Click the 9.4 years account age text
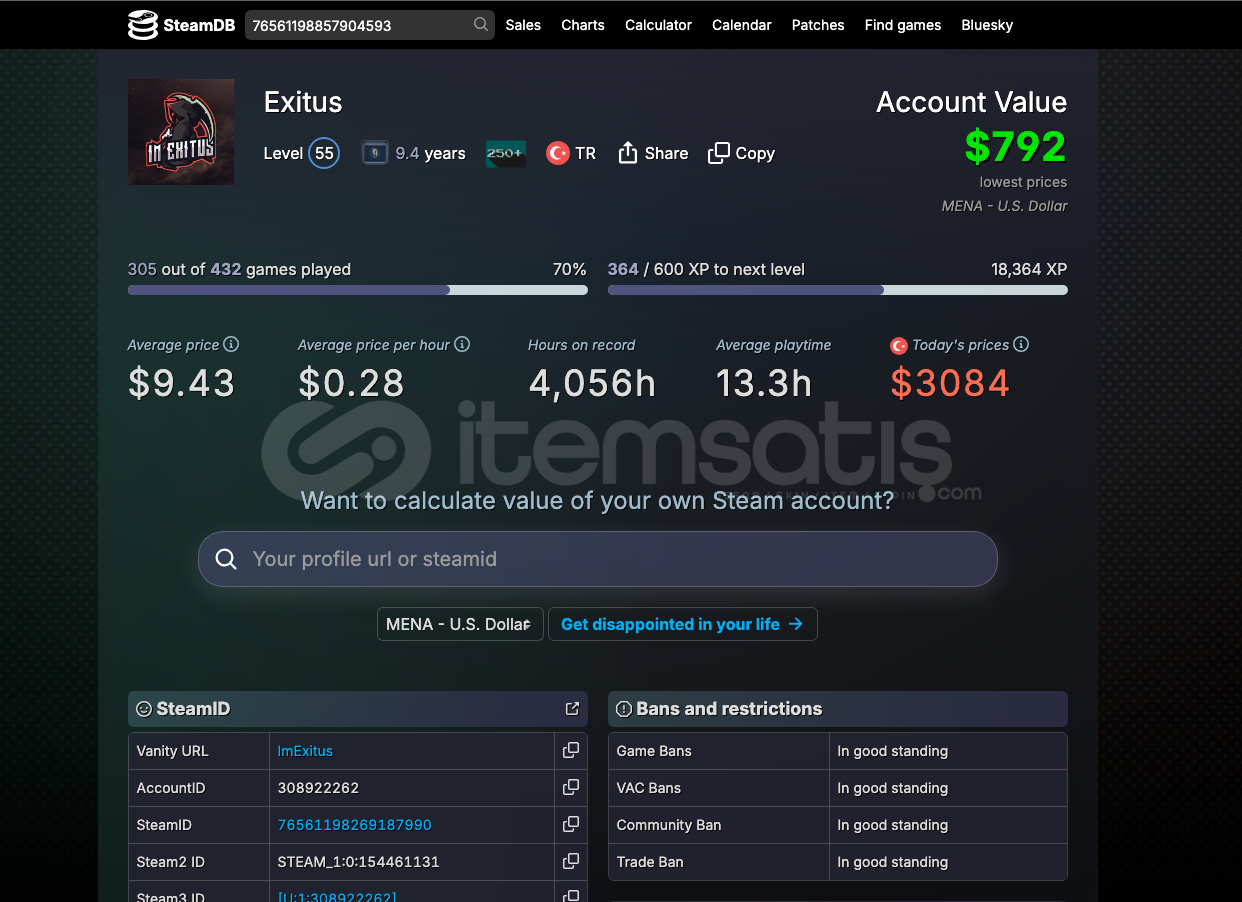The width and height of the screenshot is (1242, 902). click(430, 153)
